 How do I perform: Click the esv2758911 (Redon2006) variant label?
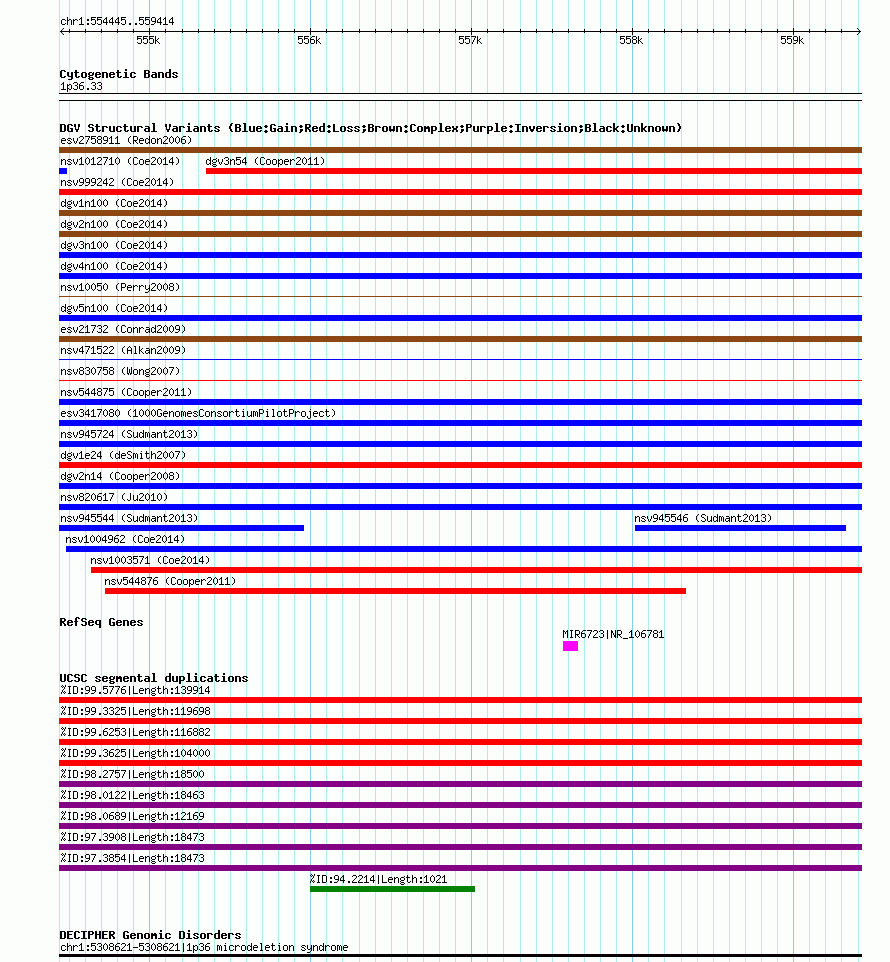126,140
